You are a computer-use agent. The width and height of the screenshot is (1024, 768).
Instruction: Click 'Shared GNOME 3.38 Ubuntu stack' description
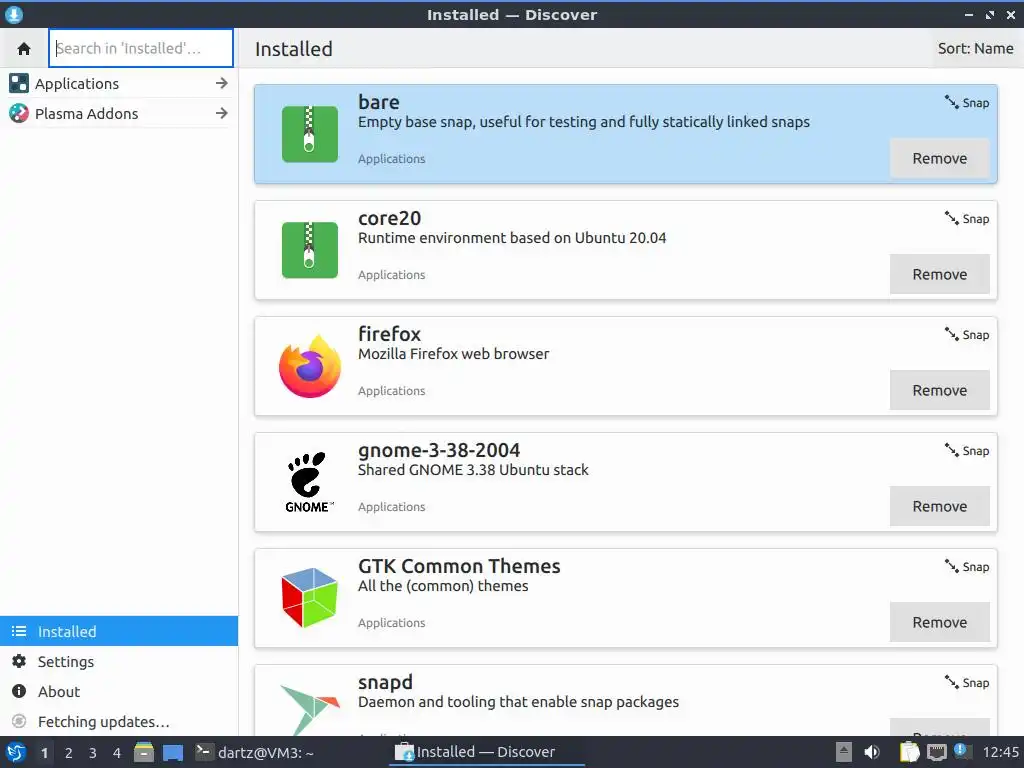(473, 470)
